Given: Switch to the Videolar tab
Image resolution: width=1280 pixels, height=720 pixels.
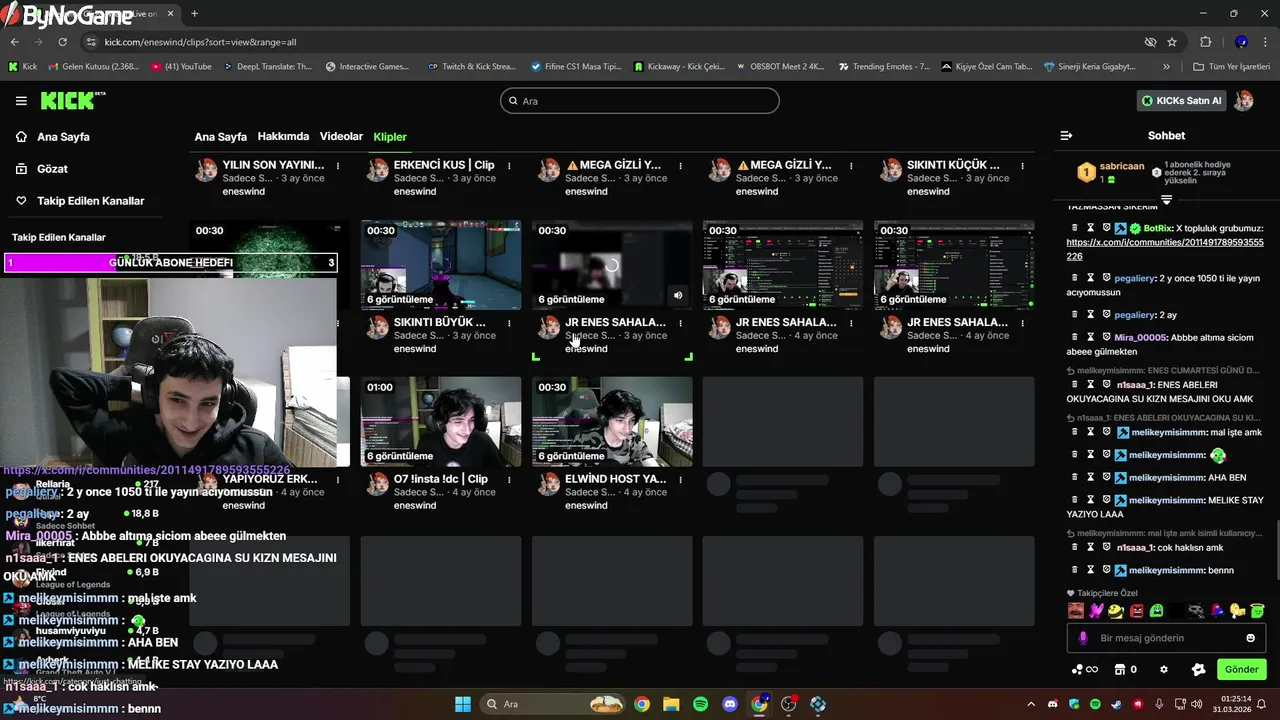Looking at the screenshot, I should (341, 136).
